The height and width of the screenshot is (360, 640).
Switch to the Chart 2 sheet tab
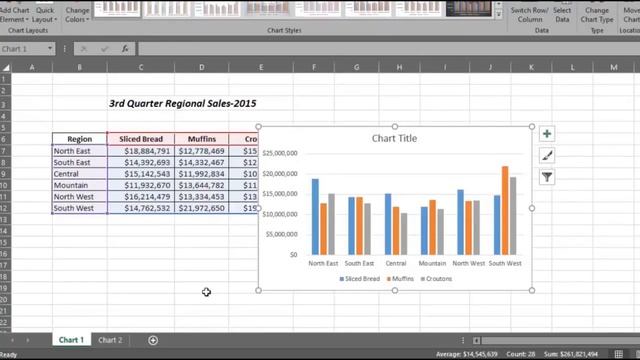tap(110, 340)
